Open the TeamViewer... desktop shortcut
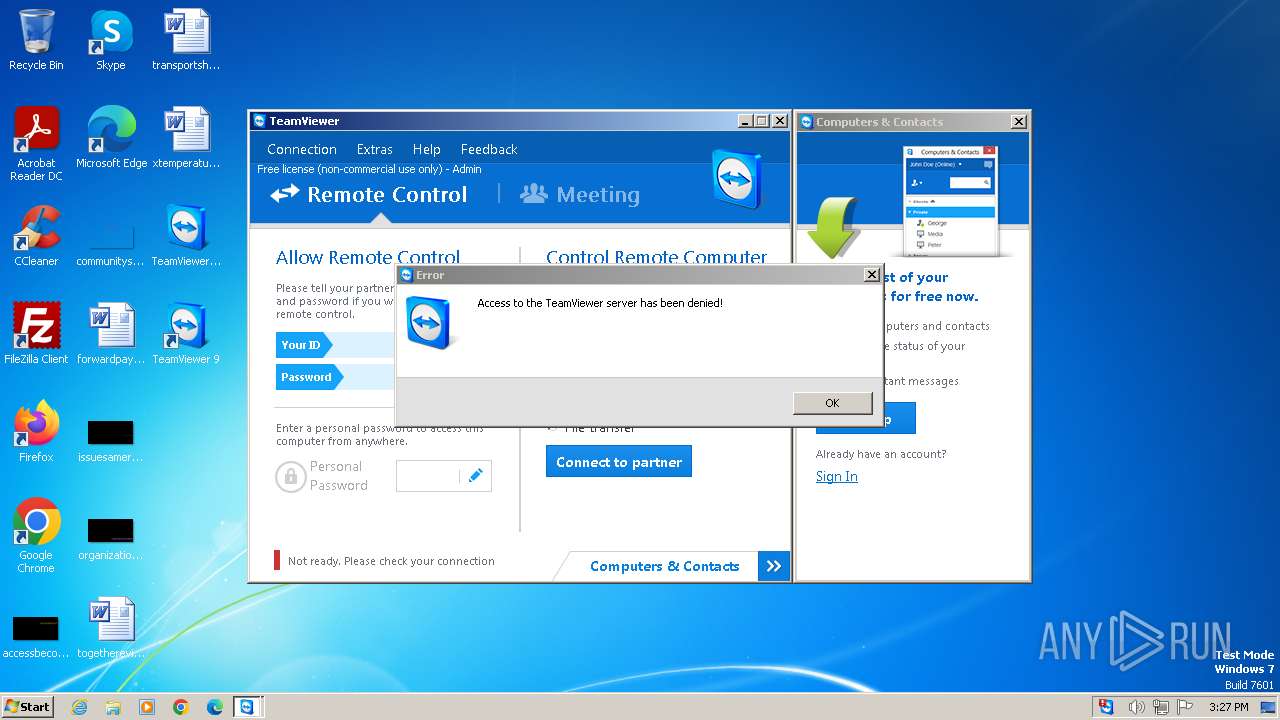The width and height of the screenshot is (1280, 720). tap(186, 237)
